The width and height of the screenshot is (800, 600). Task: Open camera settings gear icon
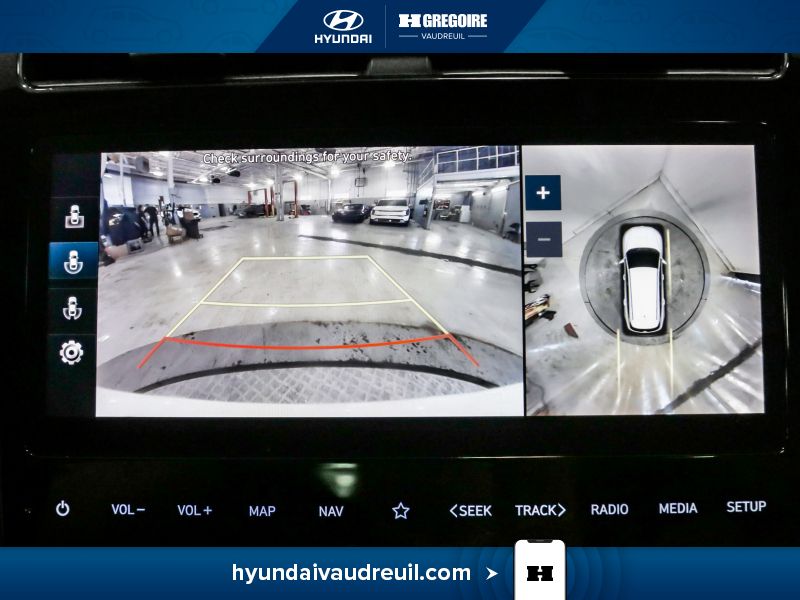(72, 352)
